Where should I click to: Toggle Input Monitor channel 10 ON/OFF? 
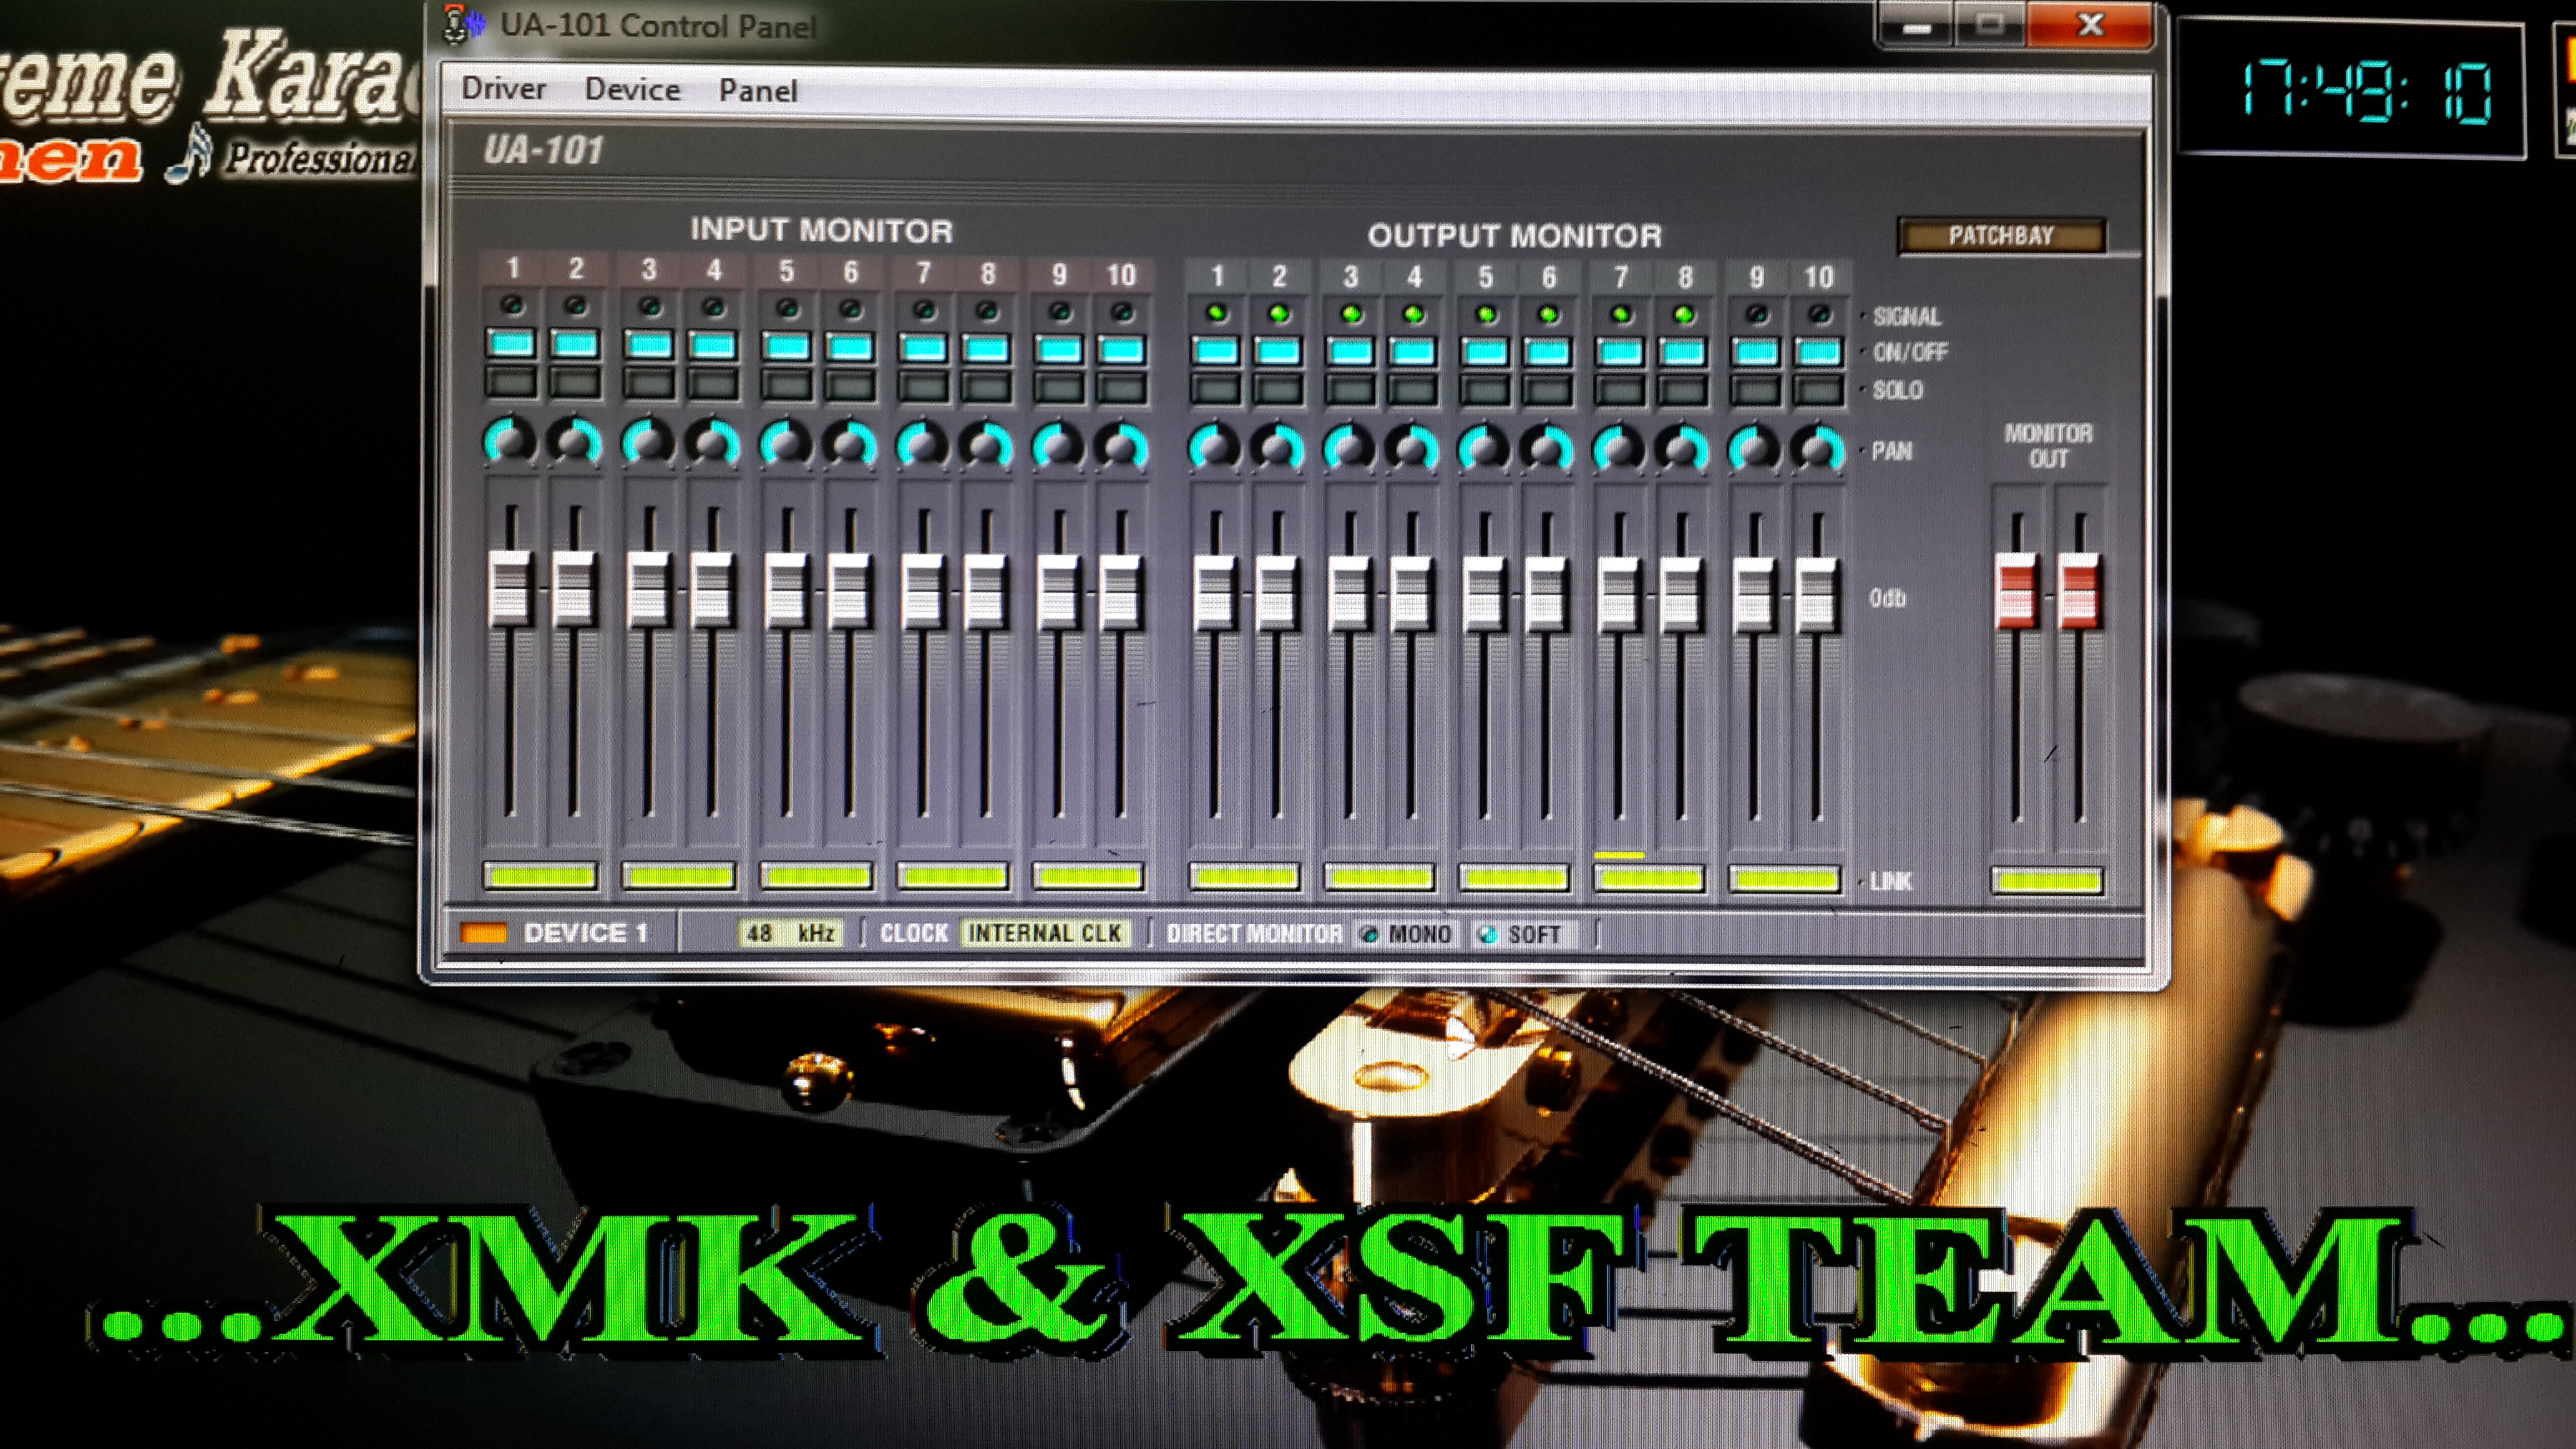coord(1121,350)
